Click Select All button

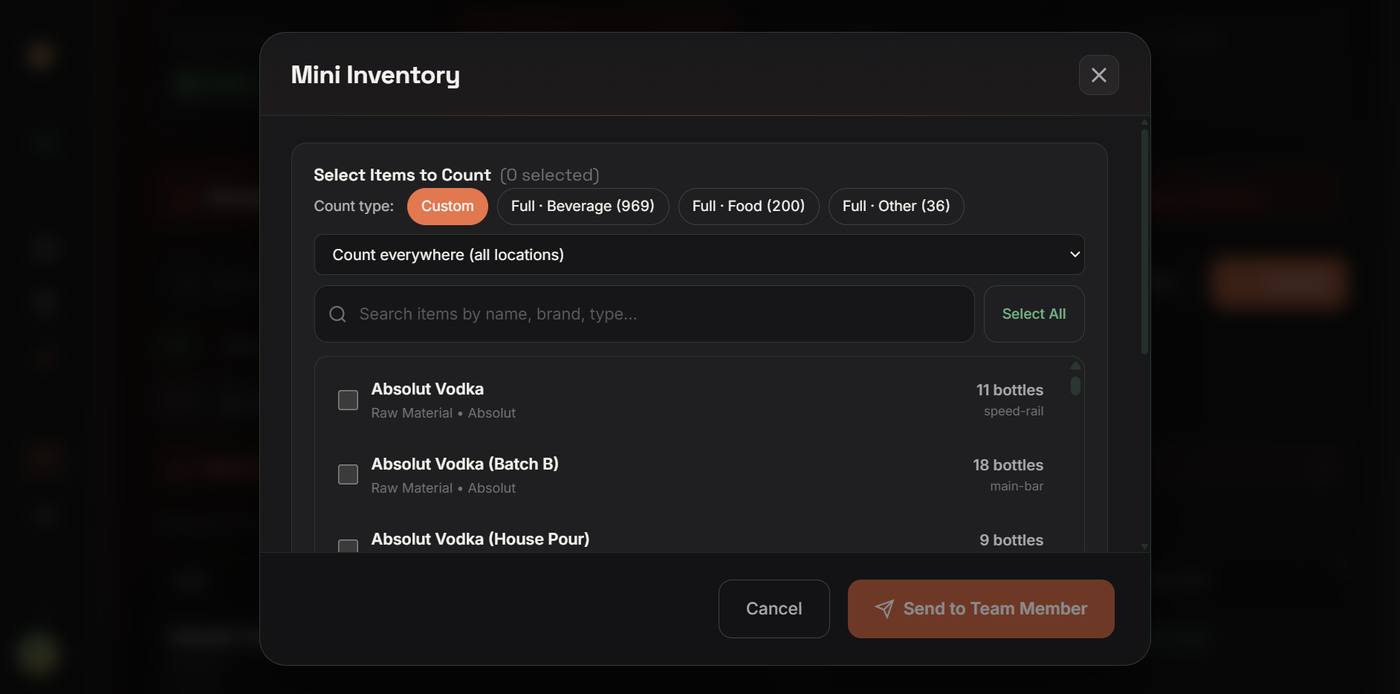[x=1034, y=314]
